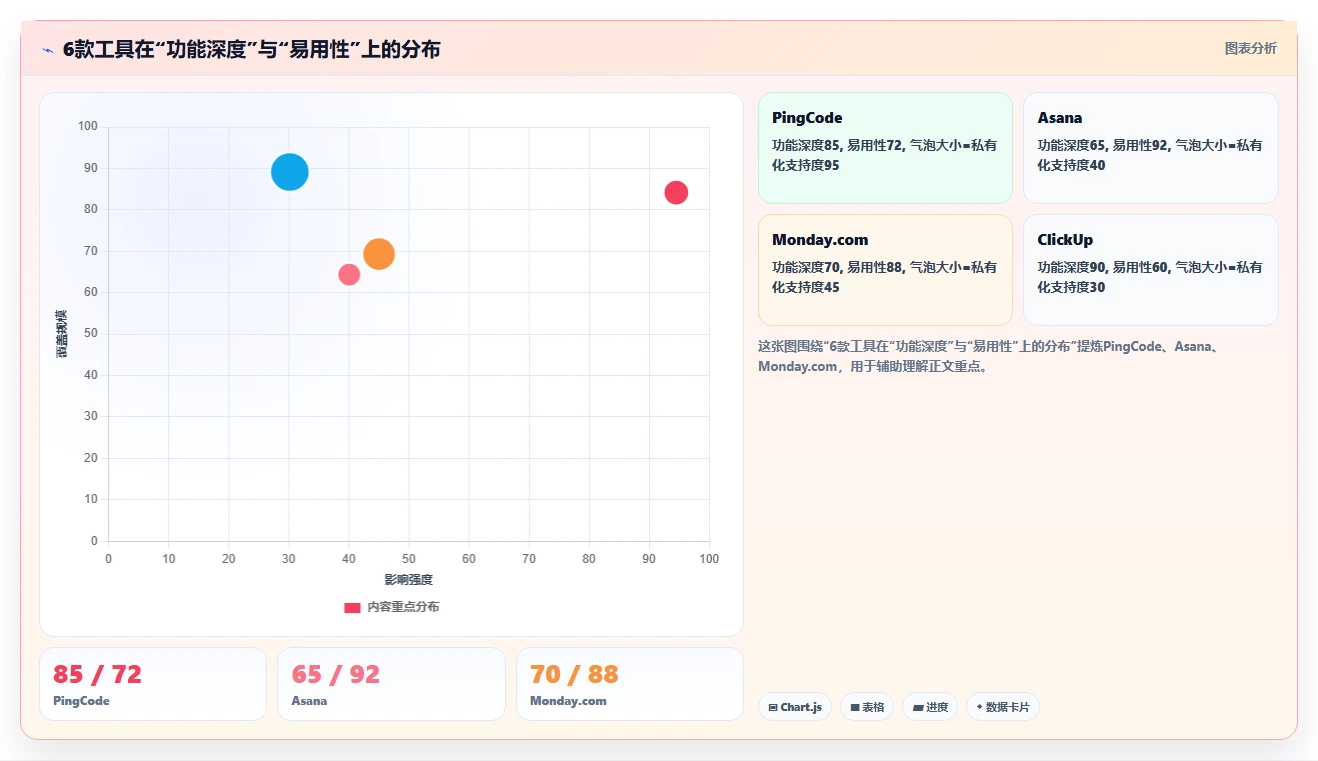Toggle the 内容重点分布 legend swatch
Screen dimensions: 1318x761
352,607
